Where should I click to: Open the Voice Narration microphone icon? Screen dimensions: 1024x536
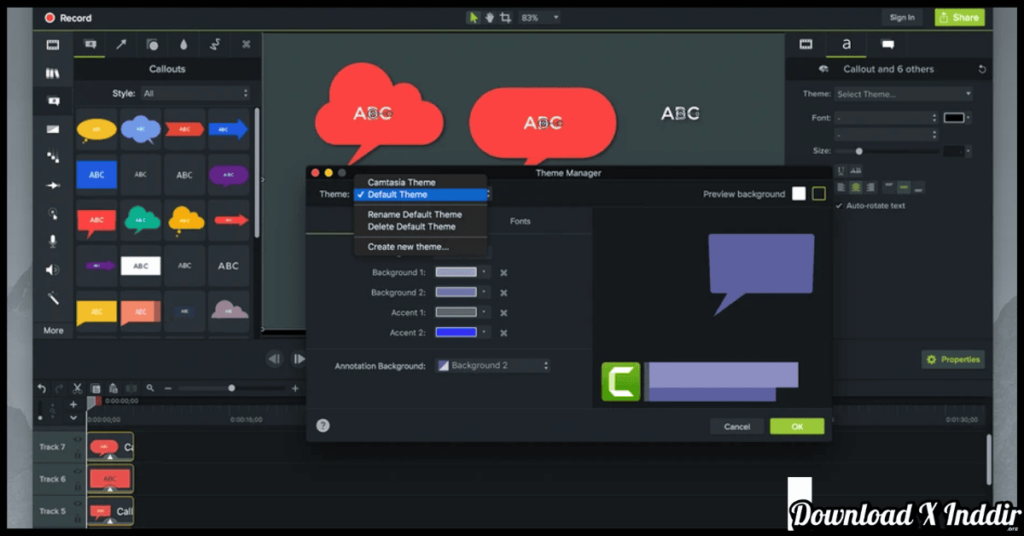[53, 241]
